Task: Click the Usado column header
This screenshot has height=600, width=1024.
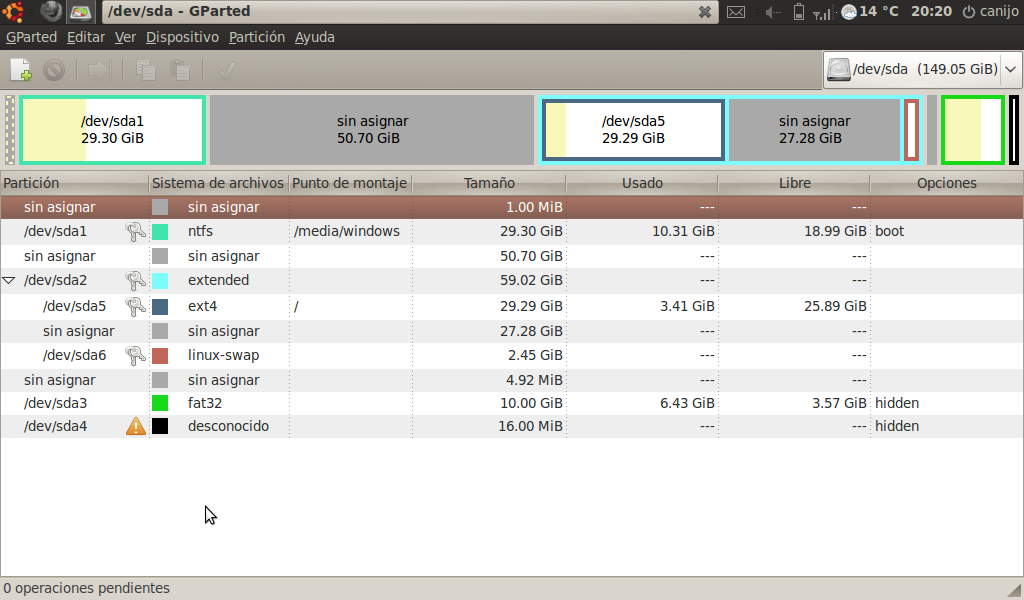Action: [x=642, y=183]
